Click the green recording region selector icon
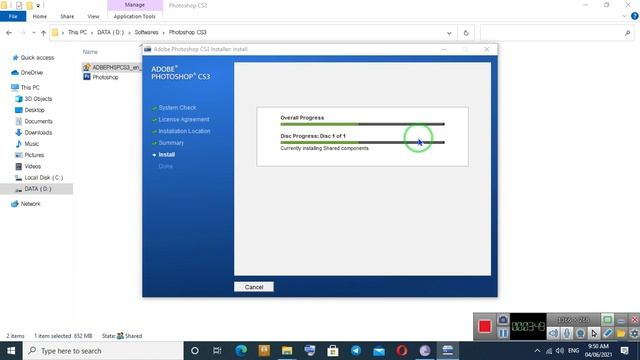Screen dimensions: 640x360 click(607, 320)
